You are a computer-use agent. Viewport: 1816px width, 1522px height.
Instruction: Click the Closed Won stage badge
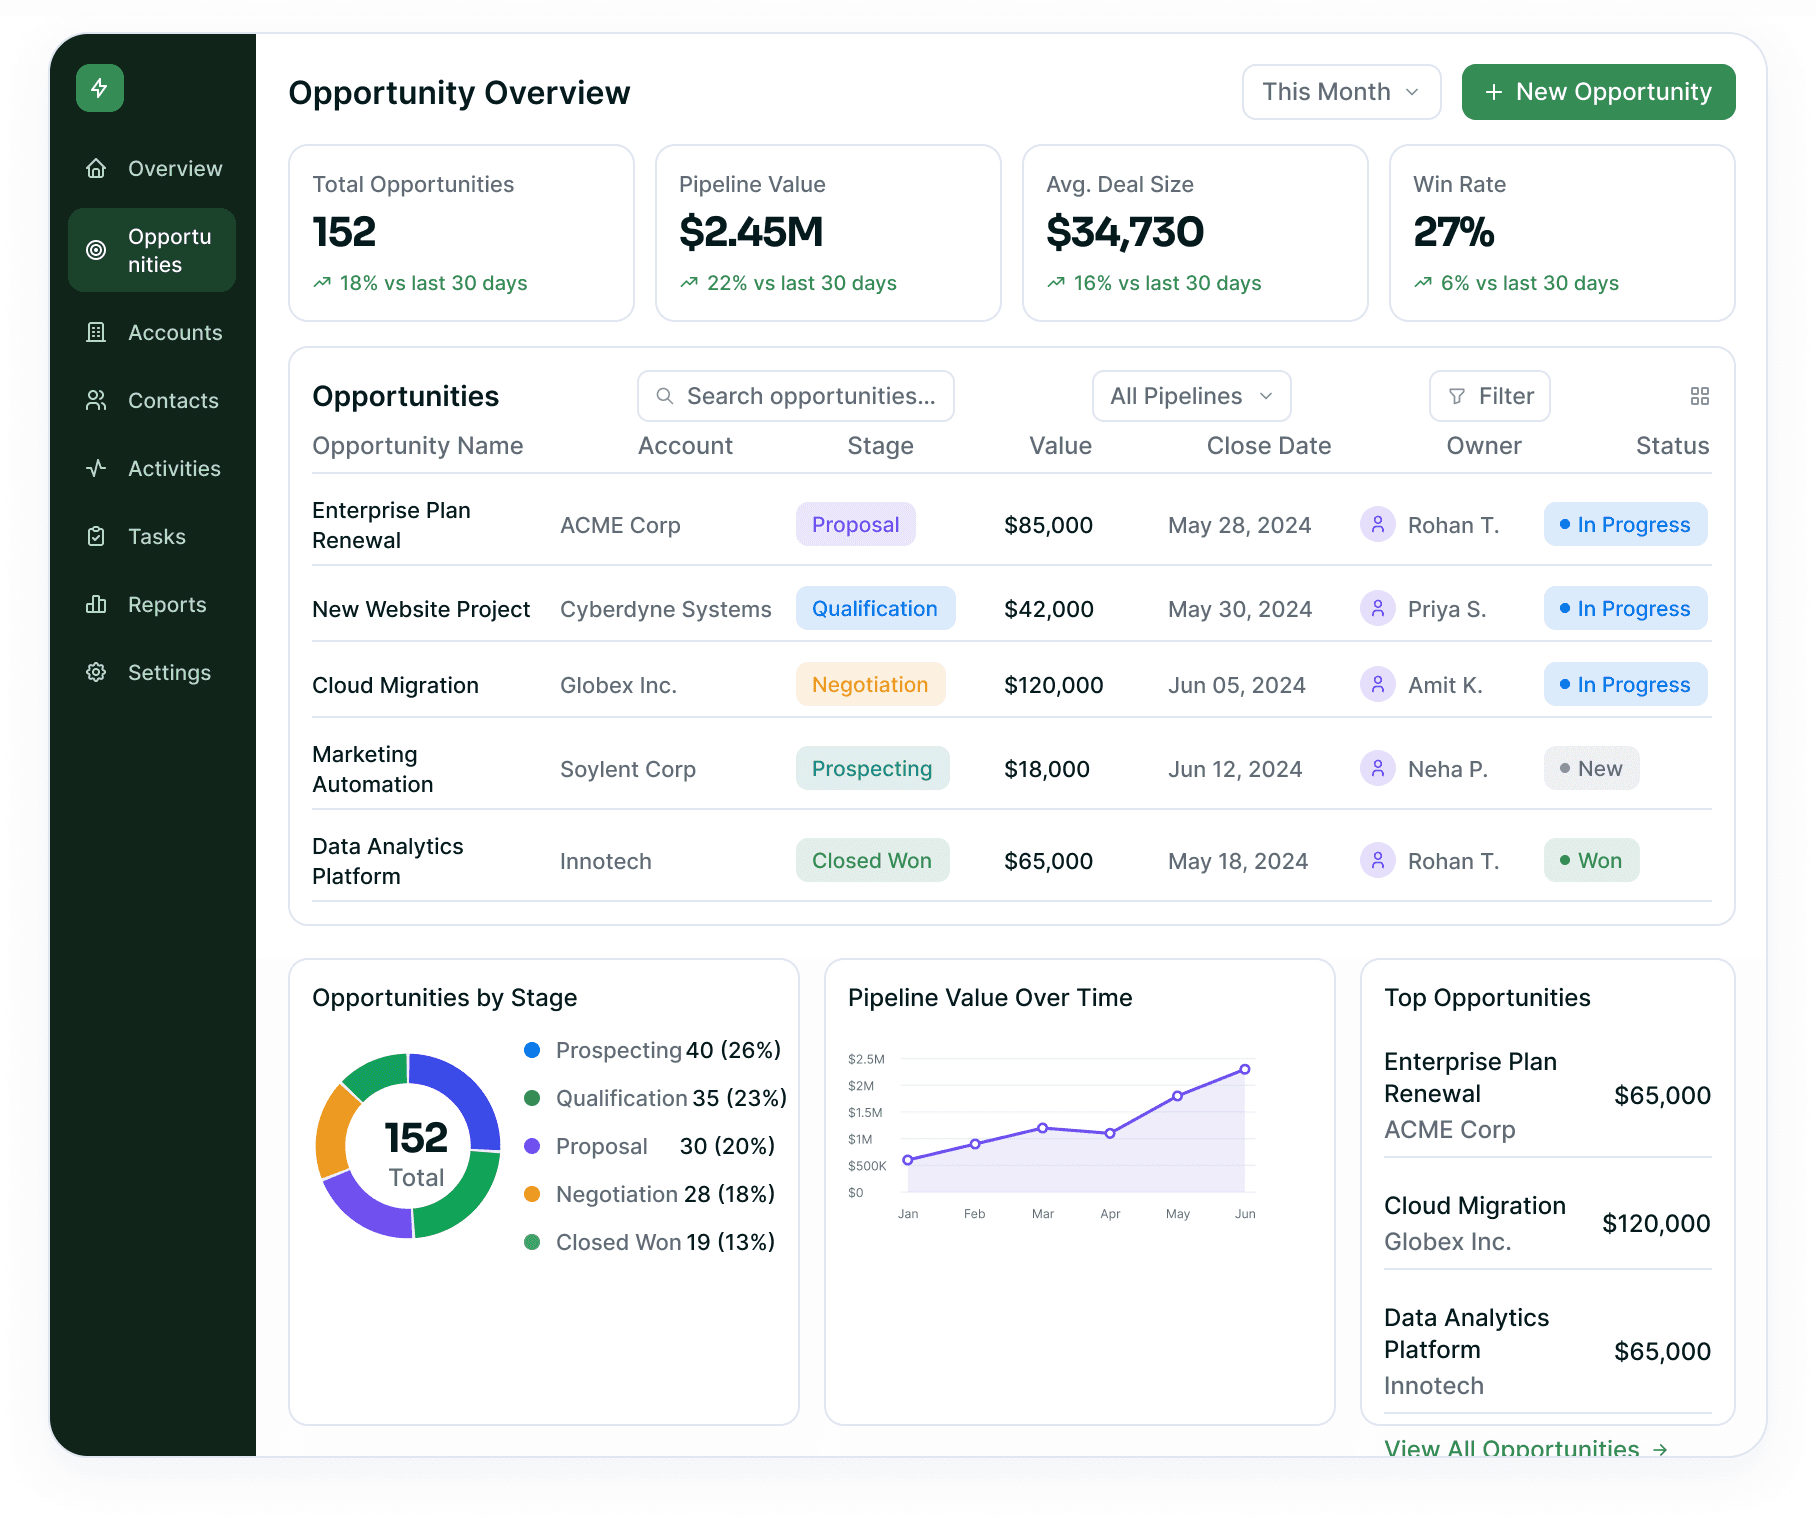[872, 860]
